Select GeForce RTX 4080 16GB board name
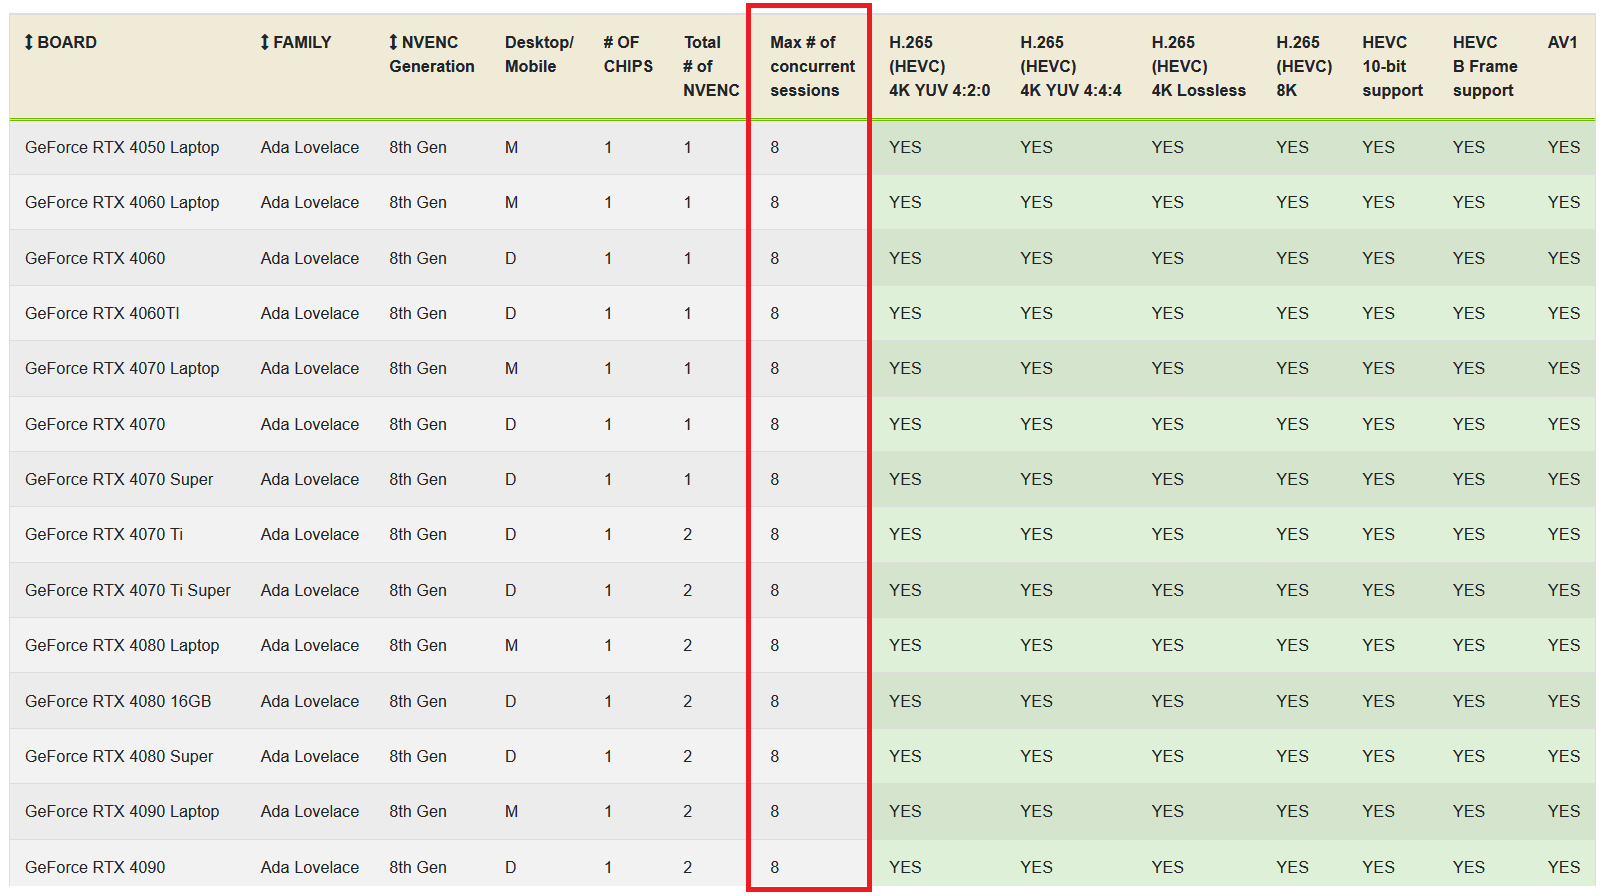The width and height of the screenshot is (1608, 896). 118,701
